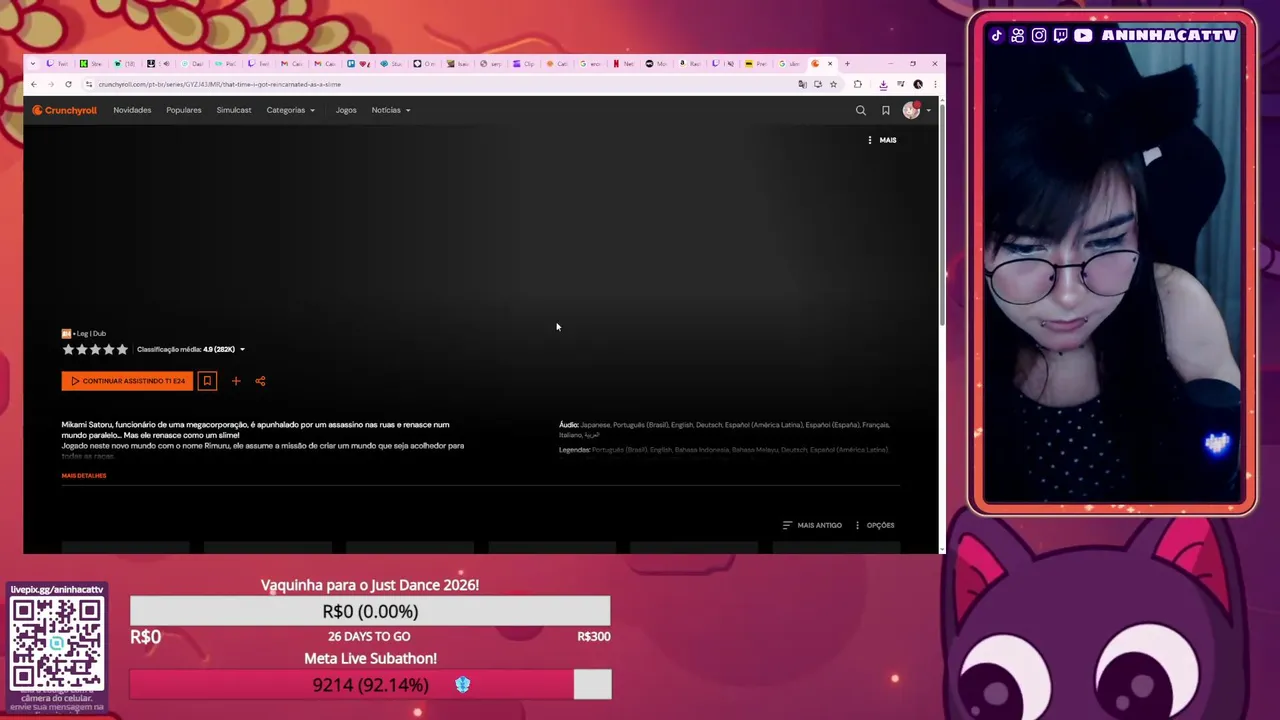1280x720 pixels.
Task: Switch to the Netflix browser tab
Action: 624,64
